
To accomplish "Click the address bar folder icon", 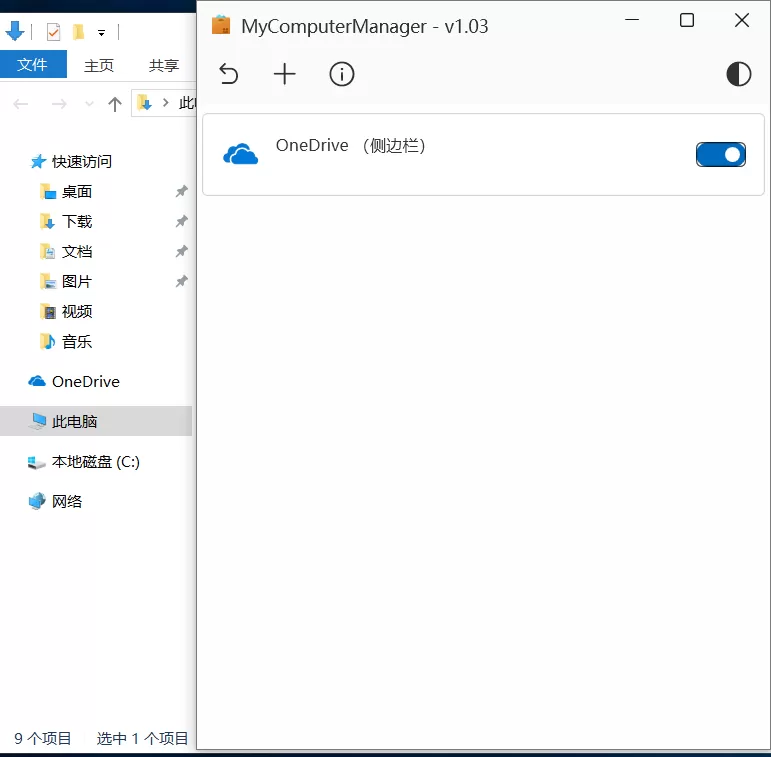I will [x=145, y=103].
